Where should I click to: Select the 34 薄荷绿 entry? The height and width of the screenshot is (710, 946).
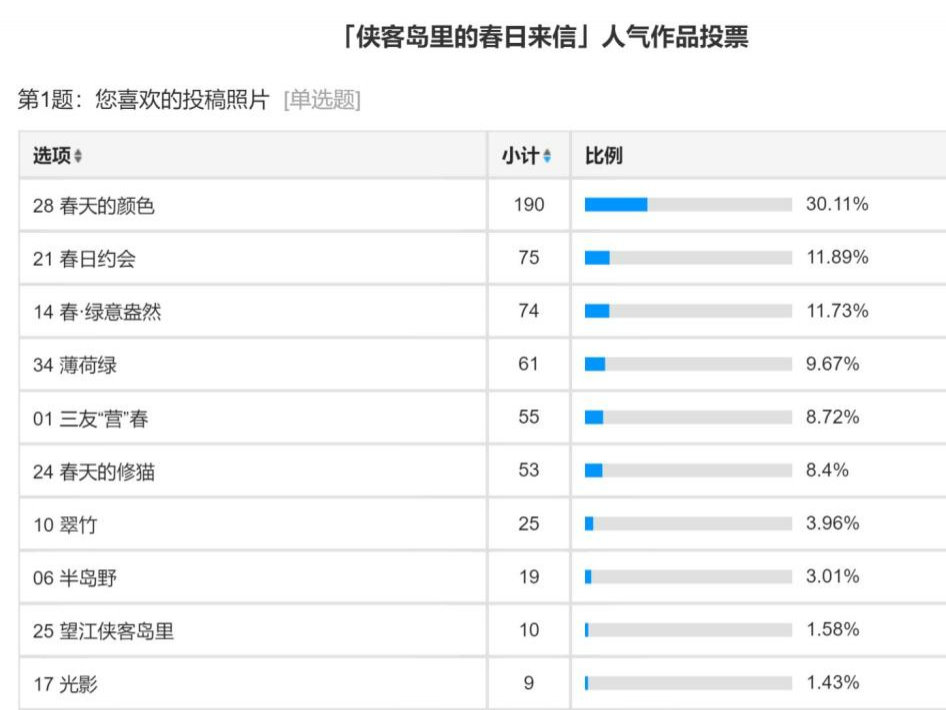75,365
